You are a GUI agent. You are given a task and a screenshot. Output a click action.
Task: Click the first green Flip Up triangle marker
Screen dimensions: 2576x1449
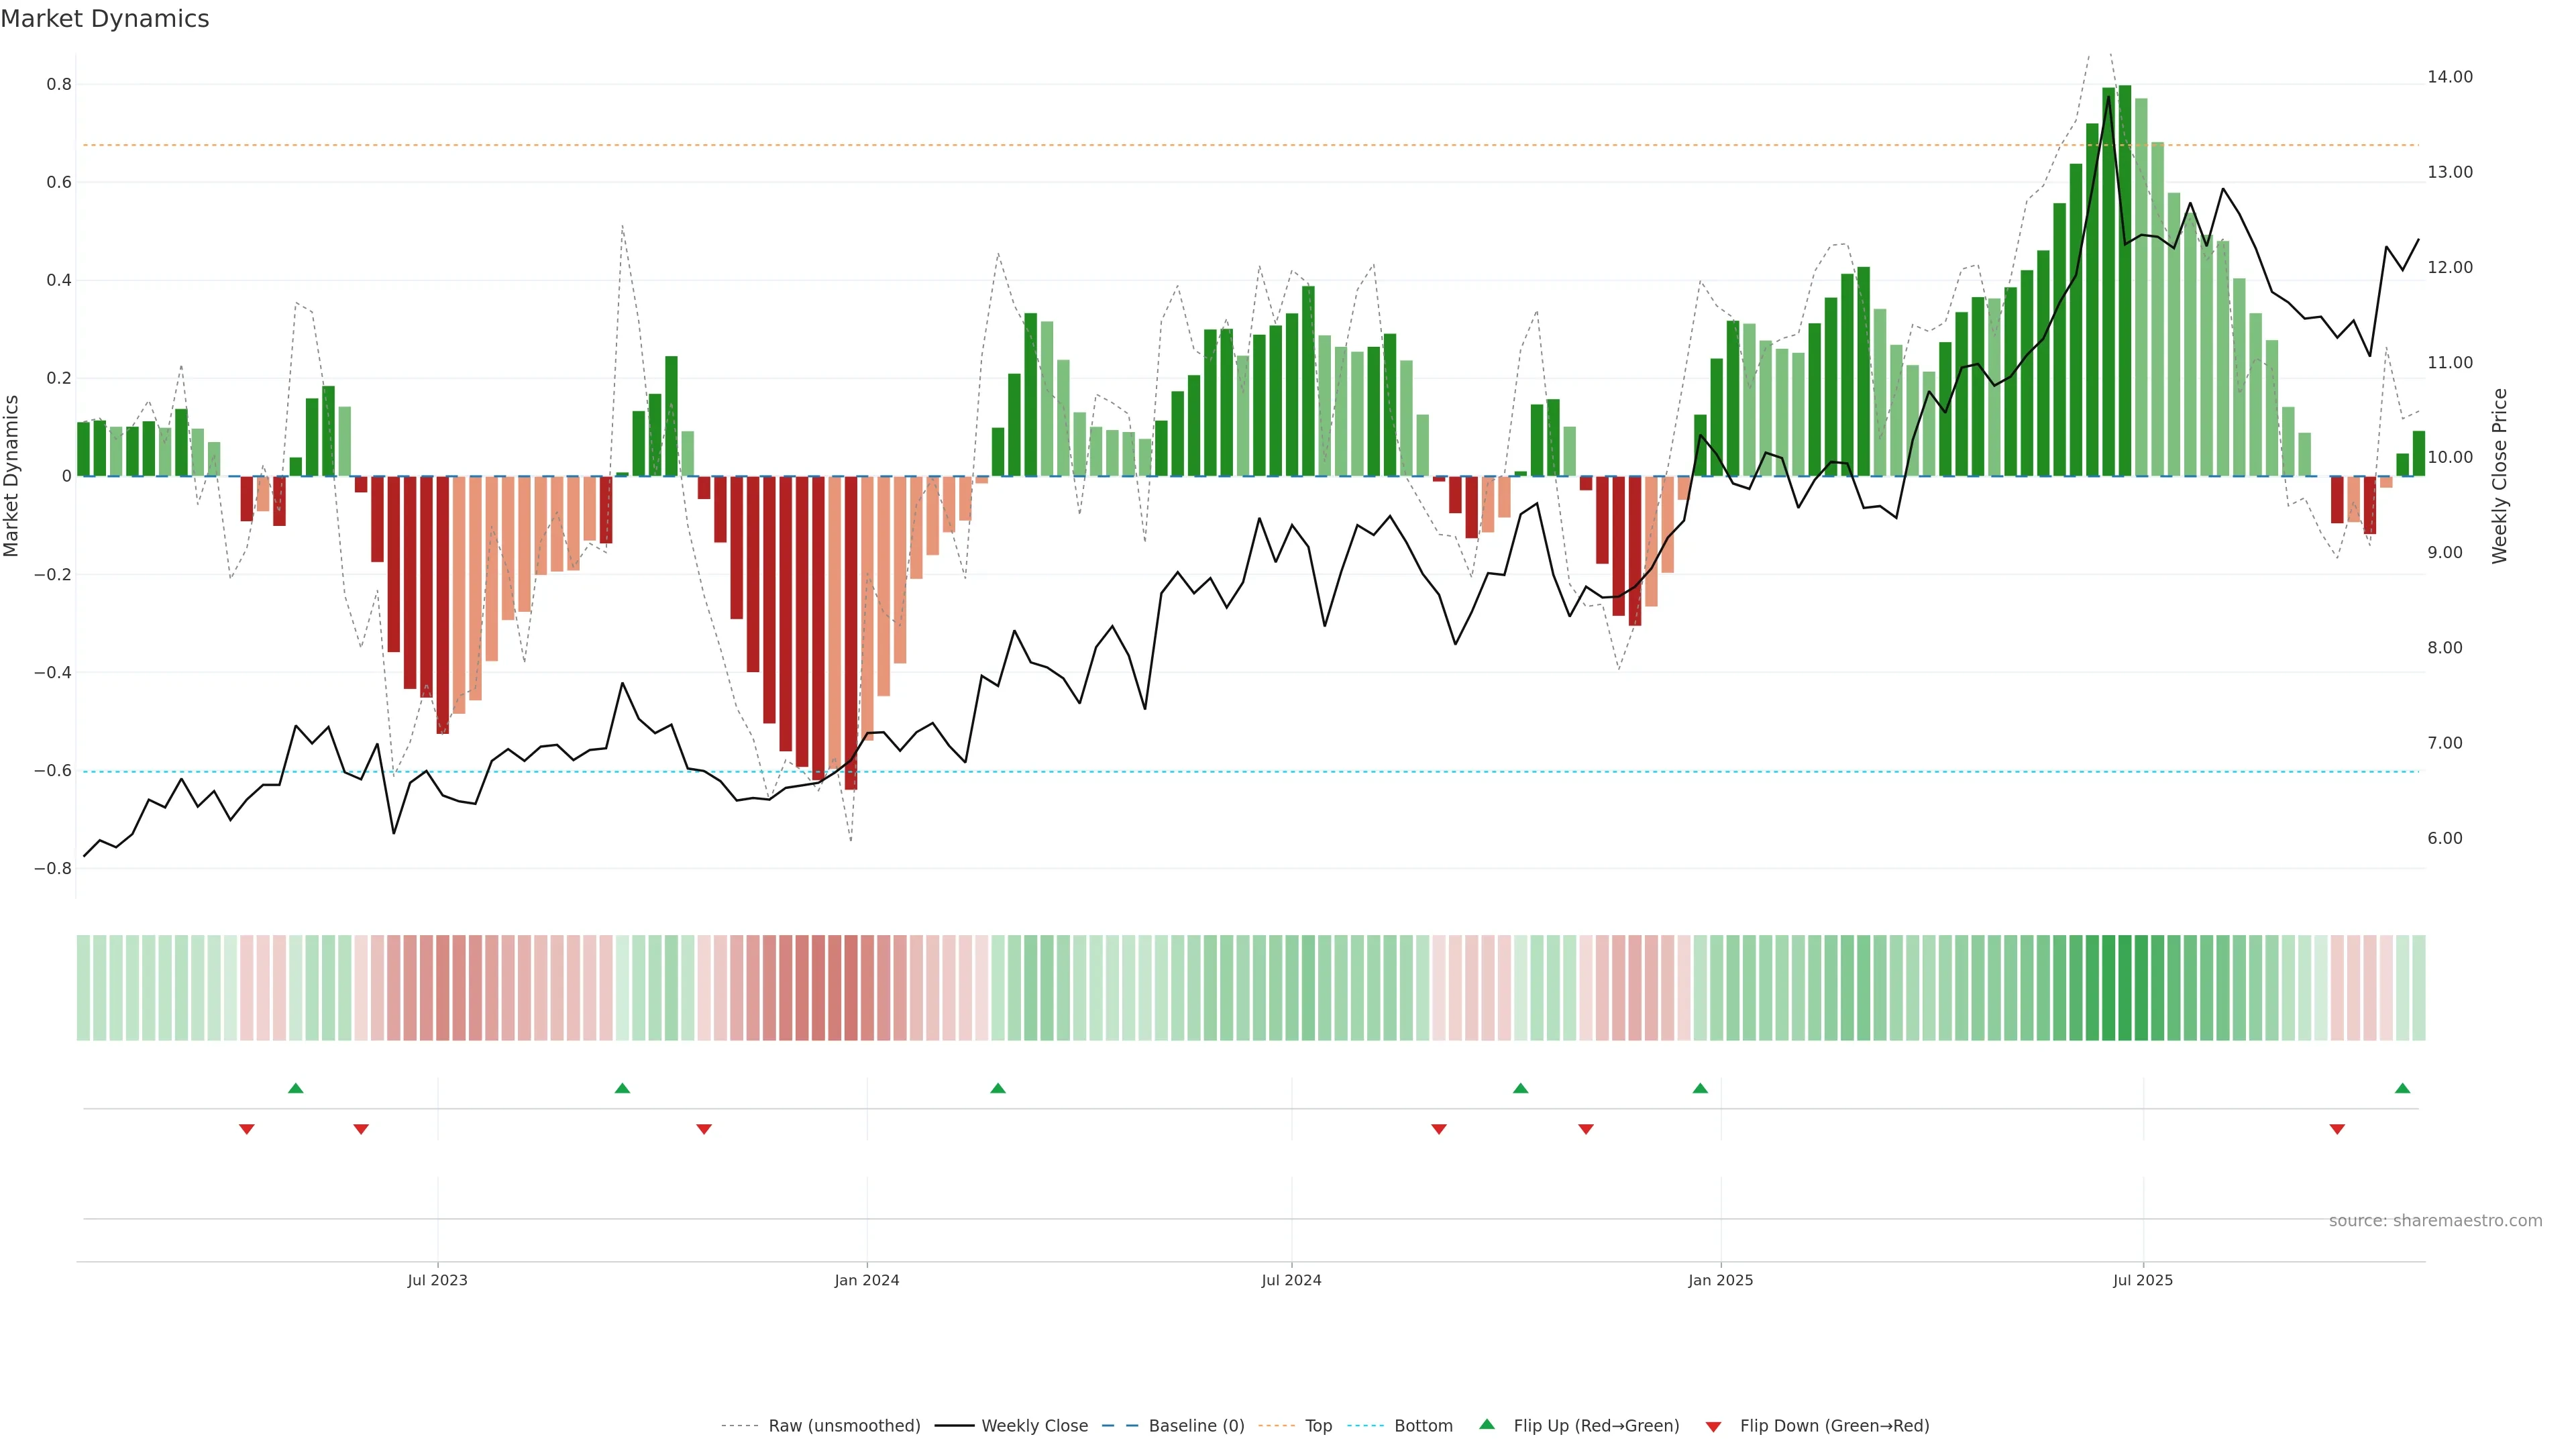[295, 1088]
